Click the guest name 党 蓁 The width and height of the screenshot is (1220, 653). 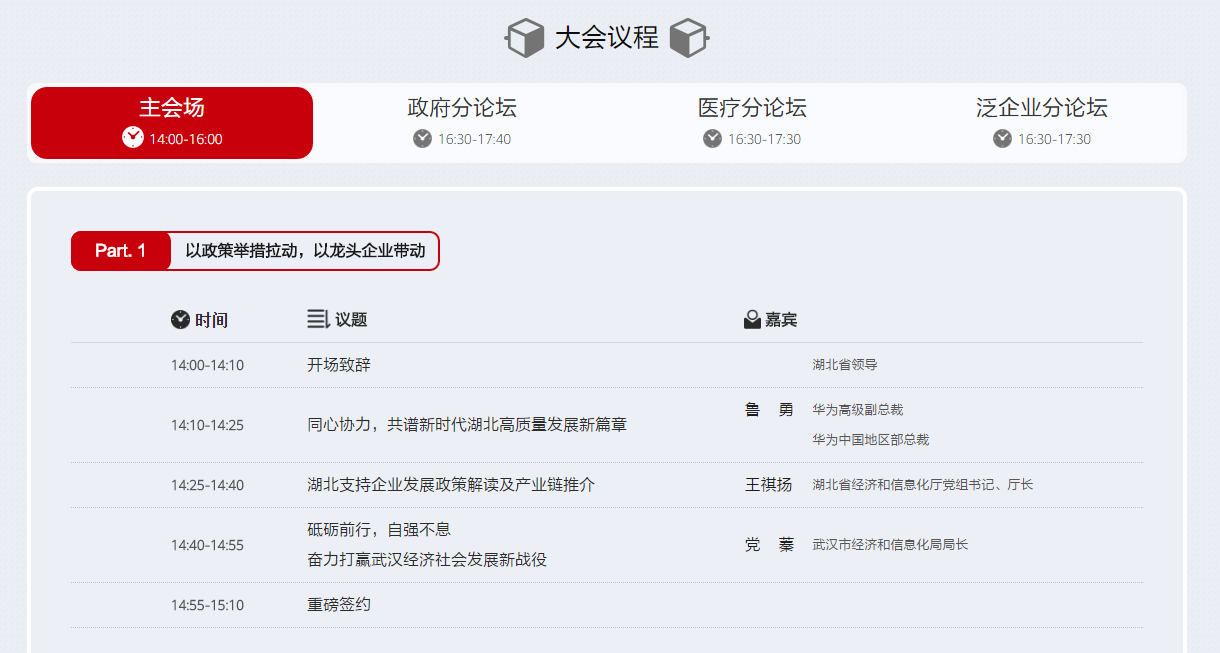[769, 545]
